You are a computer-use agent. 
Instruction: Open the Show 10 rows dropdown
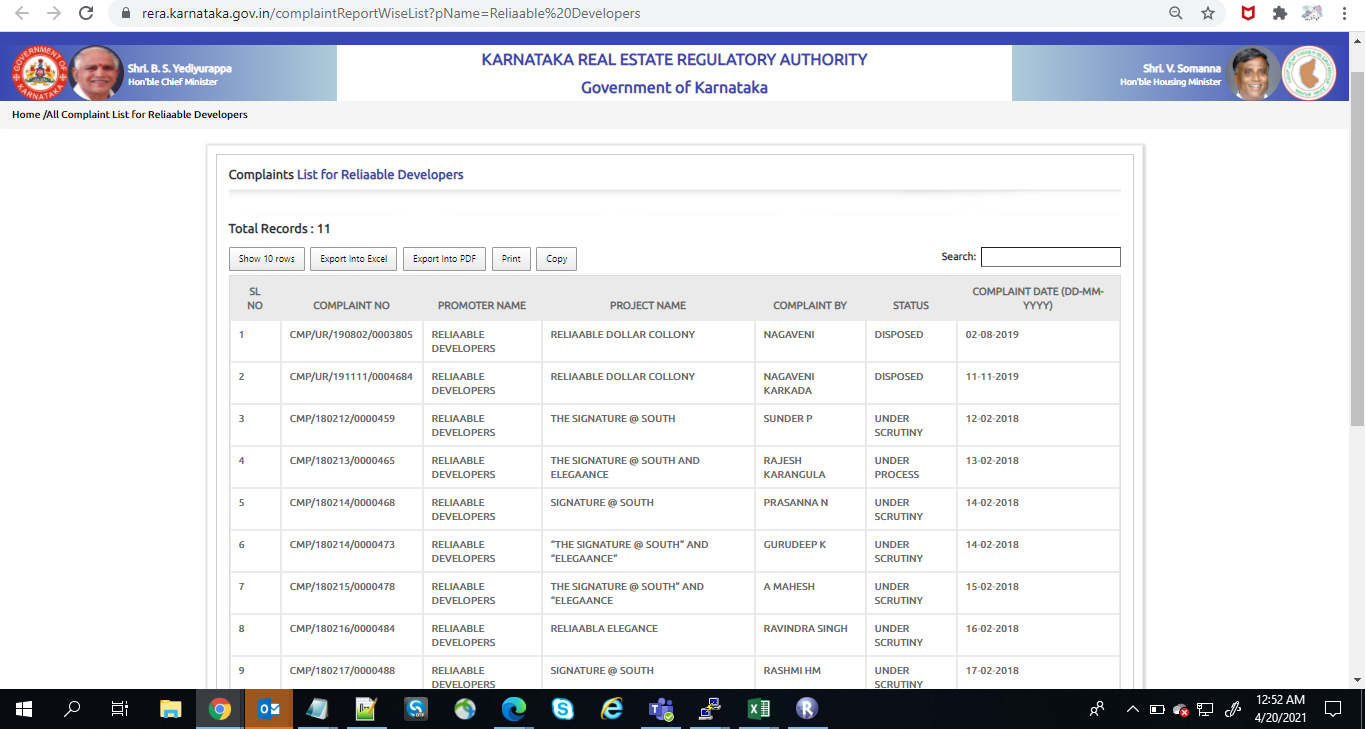click(x=266, y=259)
